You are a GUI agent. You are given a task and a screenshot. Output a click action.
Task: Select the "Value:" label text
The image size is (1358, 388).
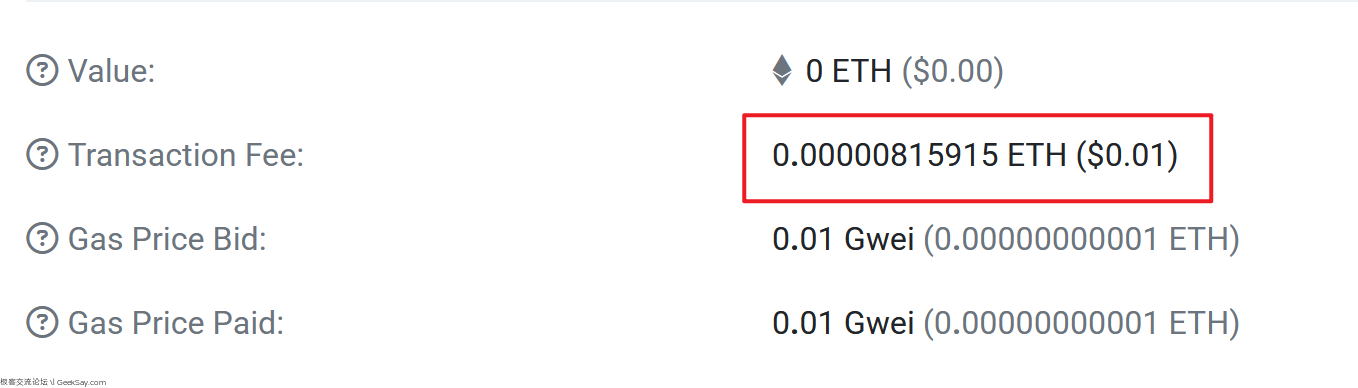112,72
